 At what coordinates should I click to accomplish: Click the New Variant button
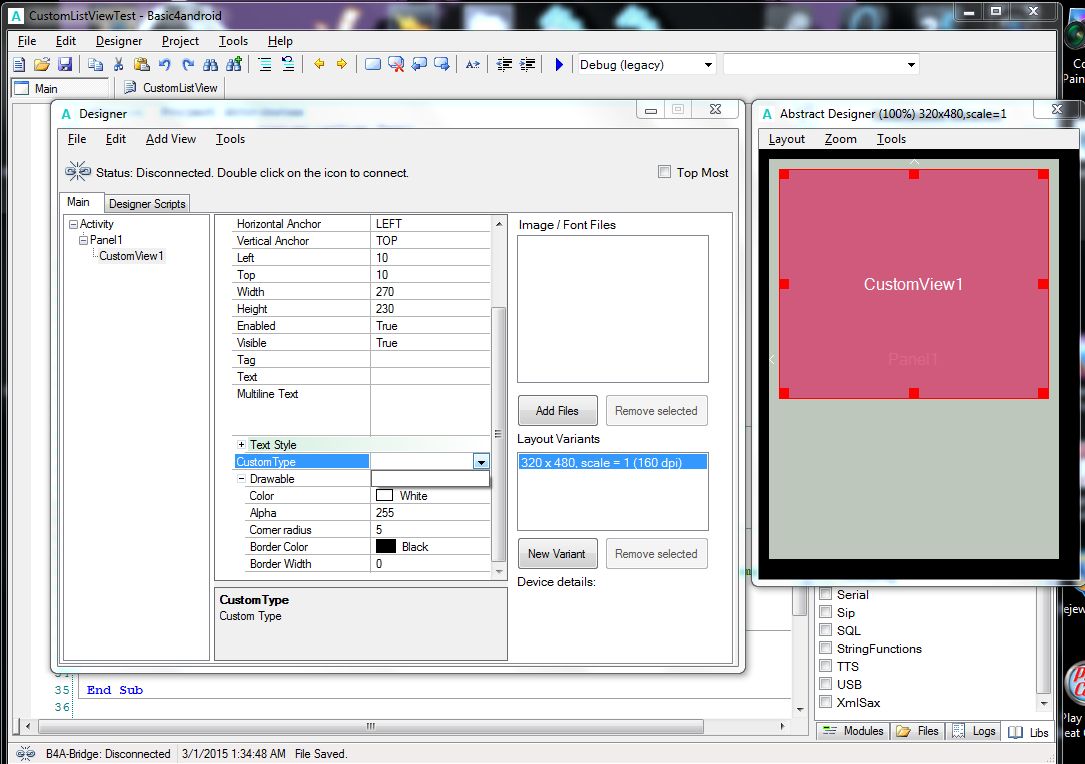(557, 554)
